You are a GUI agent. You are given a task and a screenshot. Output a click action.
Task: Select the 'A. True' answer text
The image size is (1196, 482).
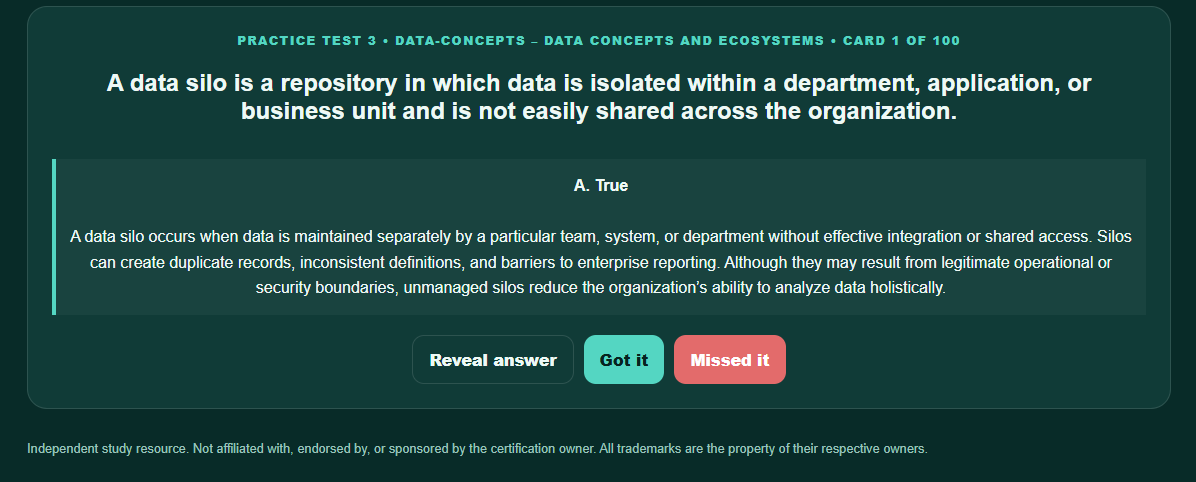601,185
